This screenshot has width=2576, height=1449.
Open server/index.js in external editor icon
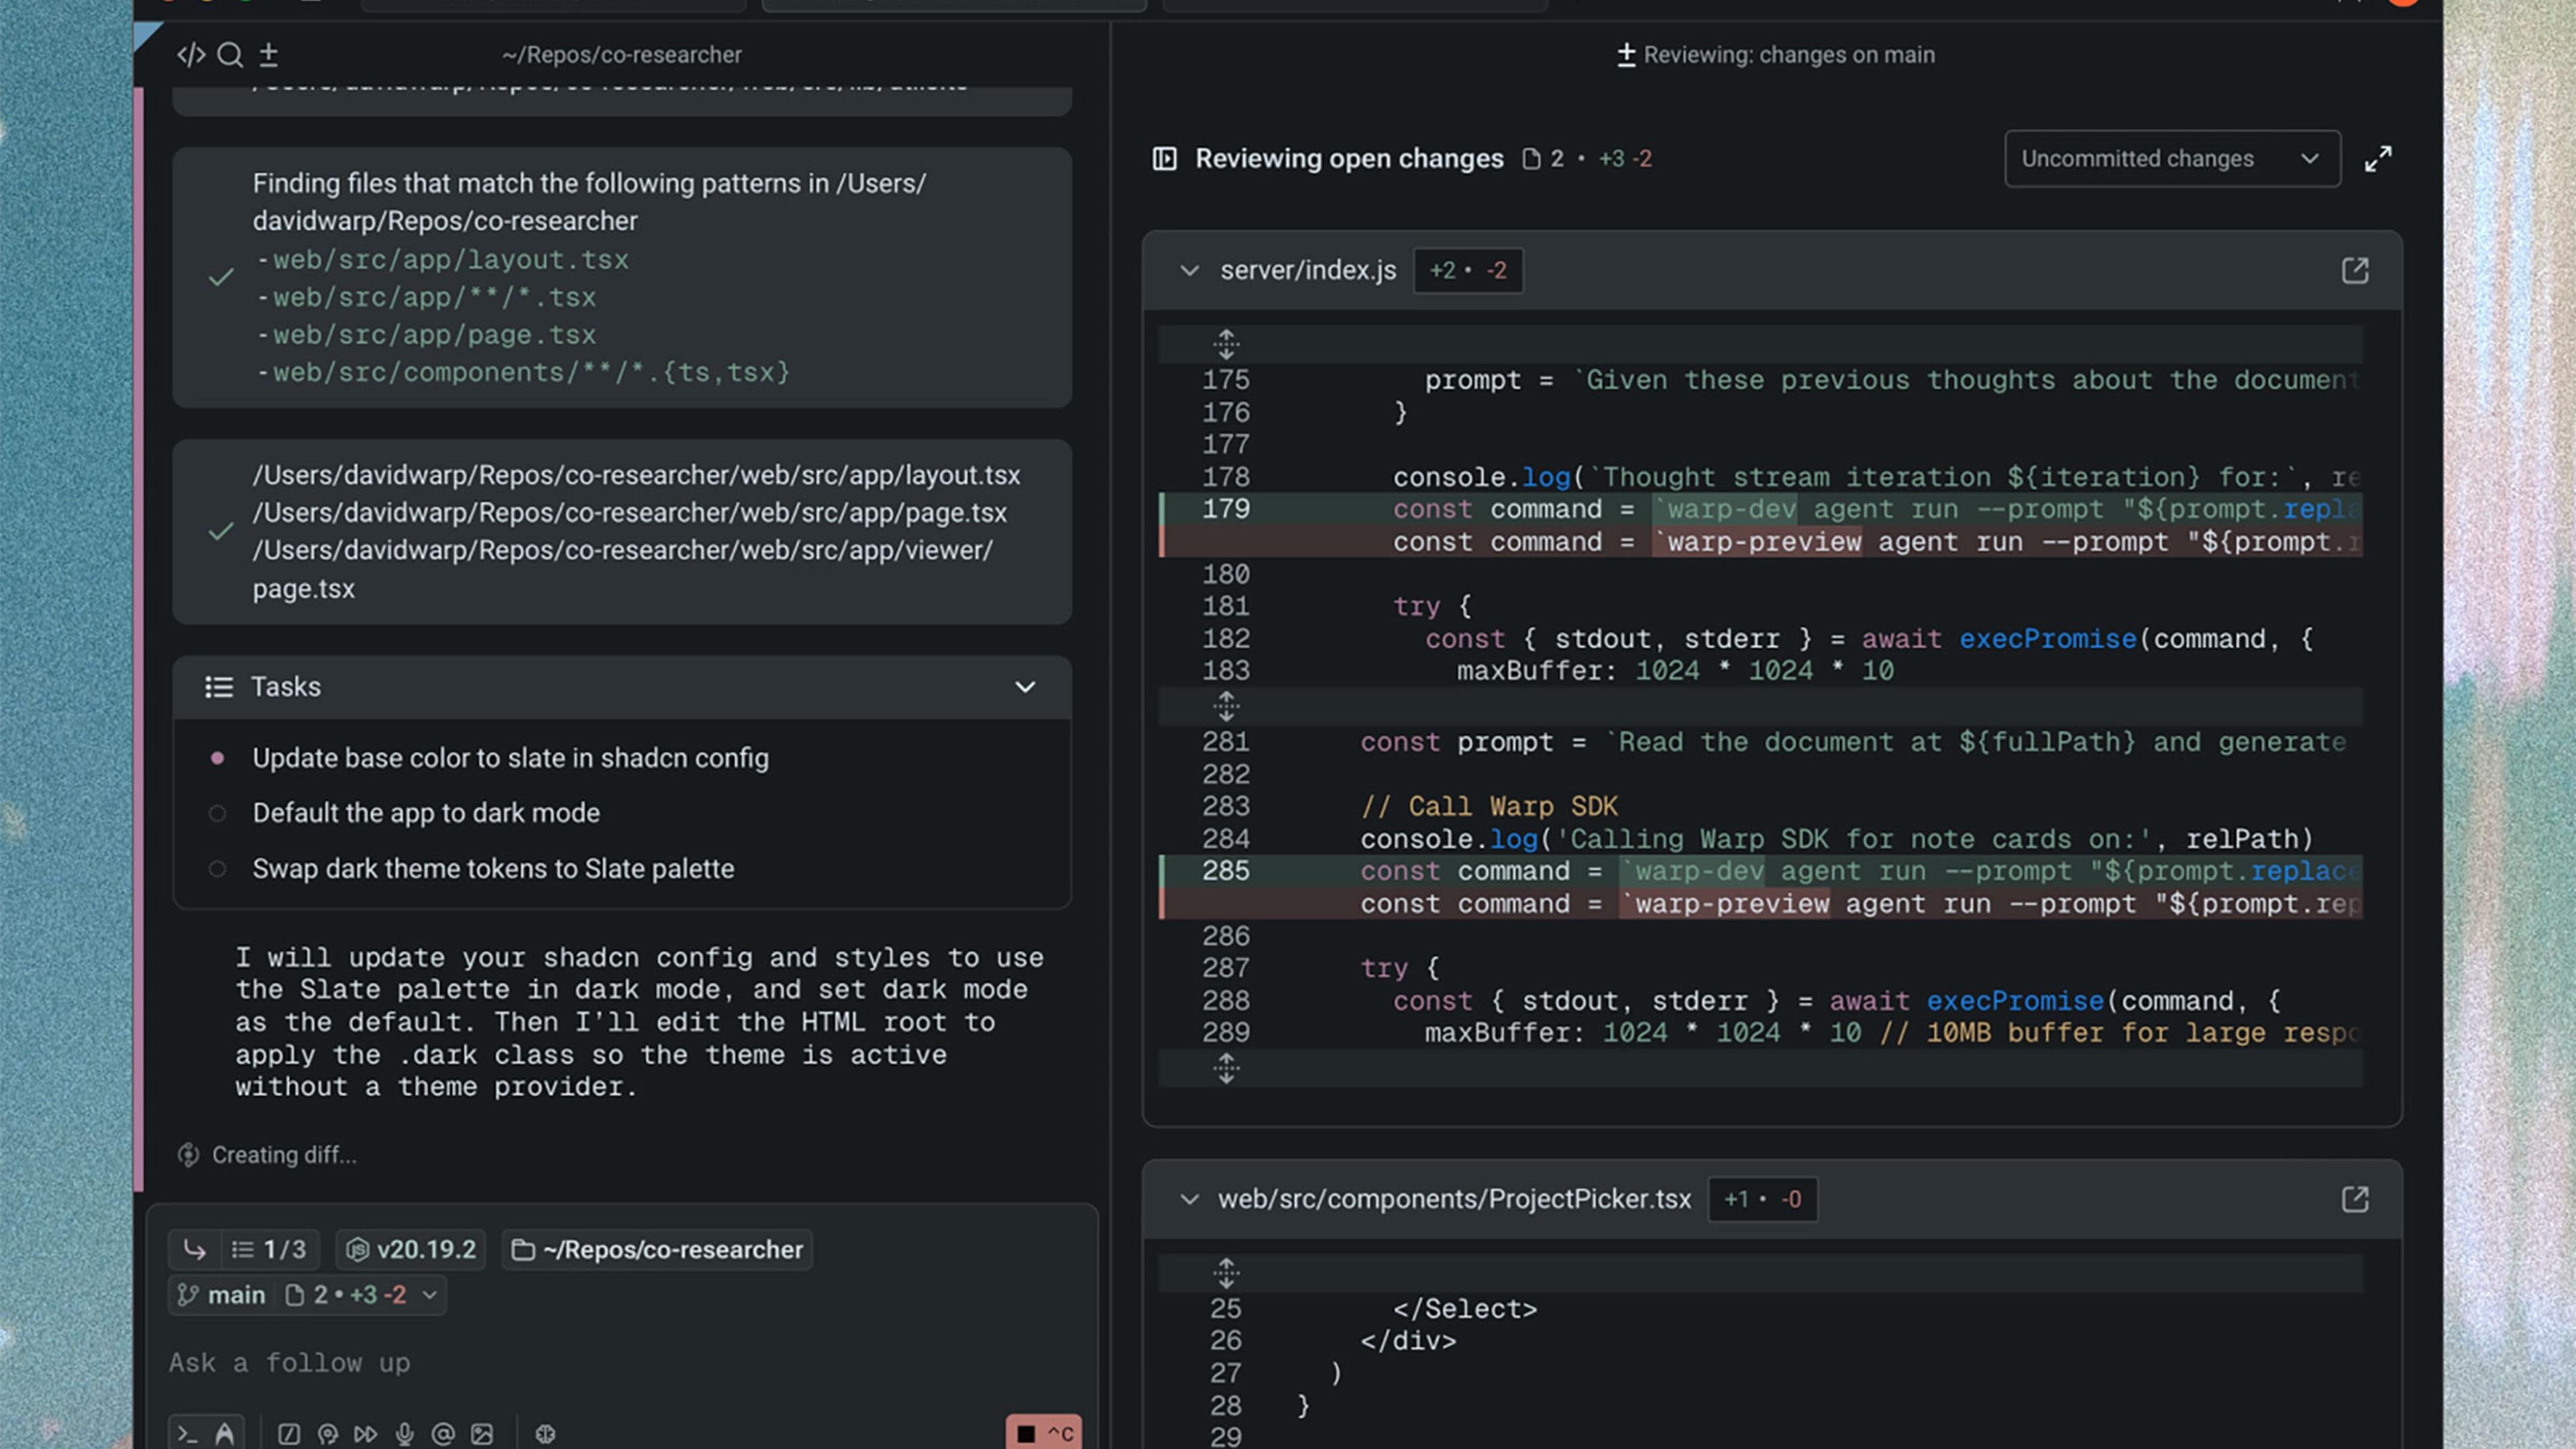(x=2355, y=270)
